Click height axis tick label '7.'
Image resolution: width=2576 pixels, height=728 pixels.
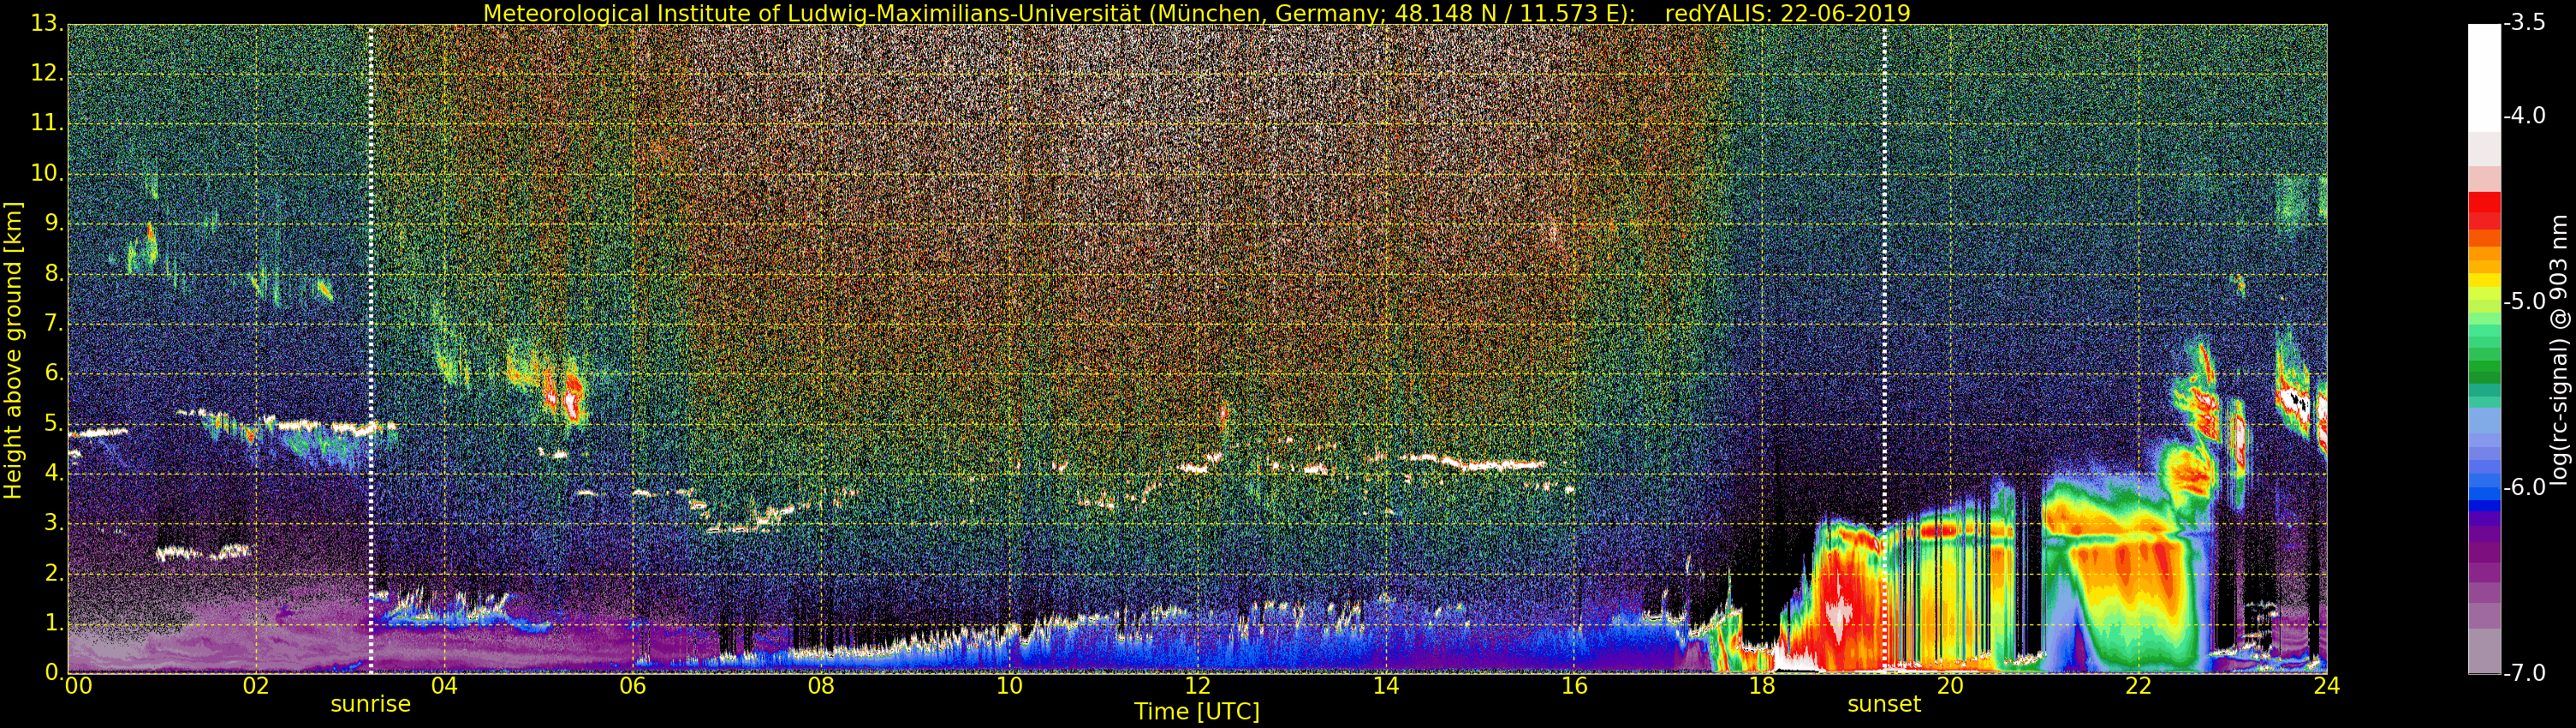tap(54, 323)
